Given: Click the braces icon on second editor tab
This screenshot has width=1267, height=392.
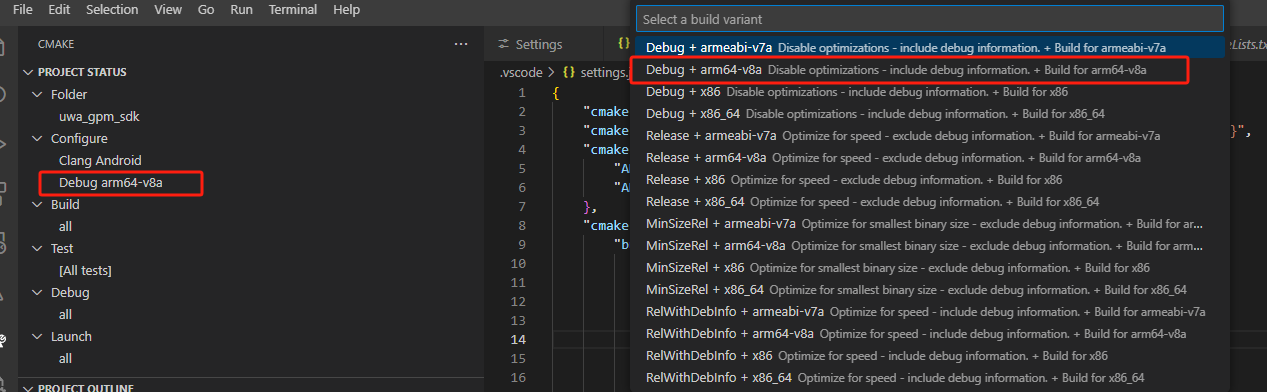Looking at the screenshot, I should point(623,44).
